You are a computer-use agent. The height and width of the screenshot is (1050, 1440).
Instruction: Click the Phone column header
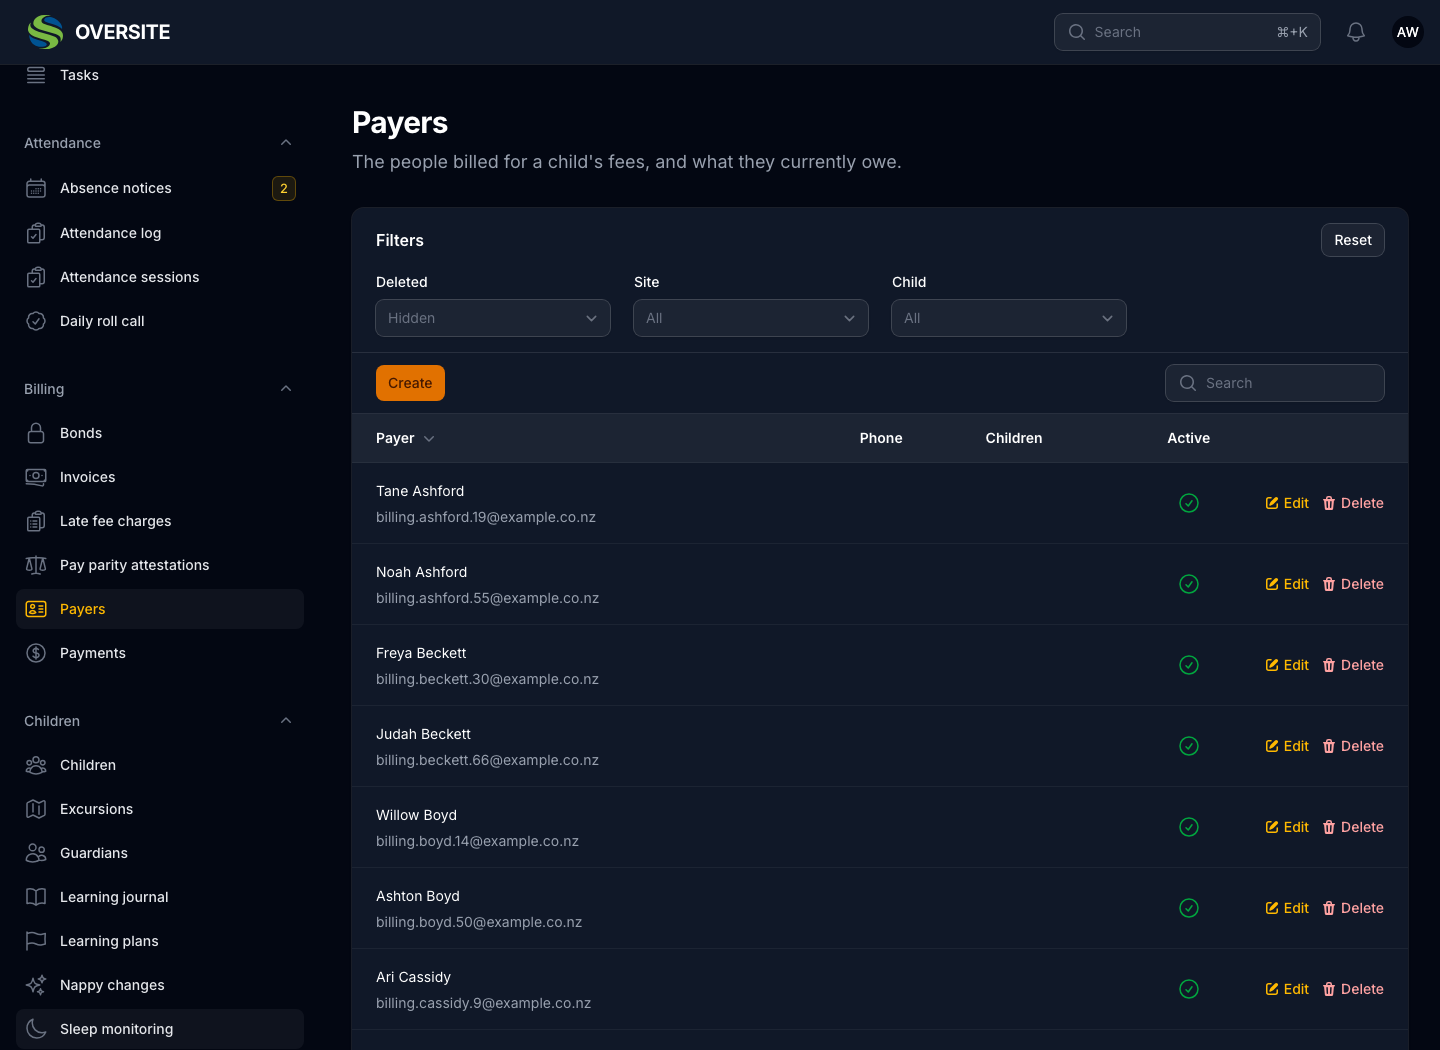coord(881,438)
